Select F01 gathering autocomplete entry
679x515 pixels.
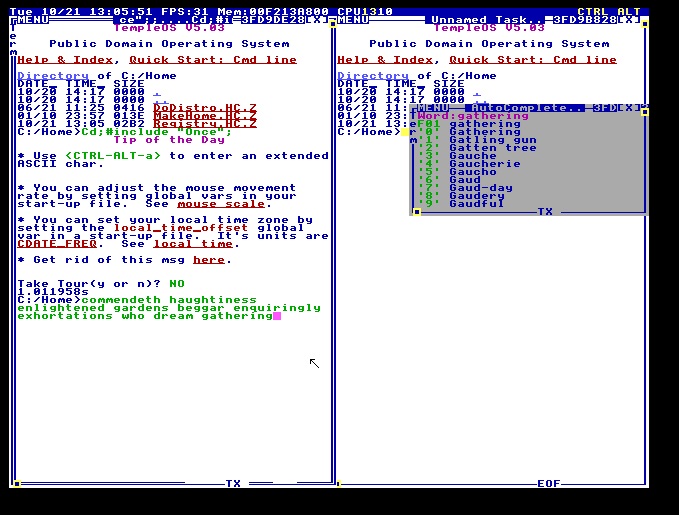(469, 124)
